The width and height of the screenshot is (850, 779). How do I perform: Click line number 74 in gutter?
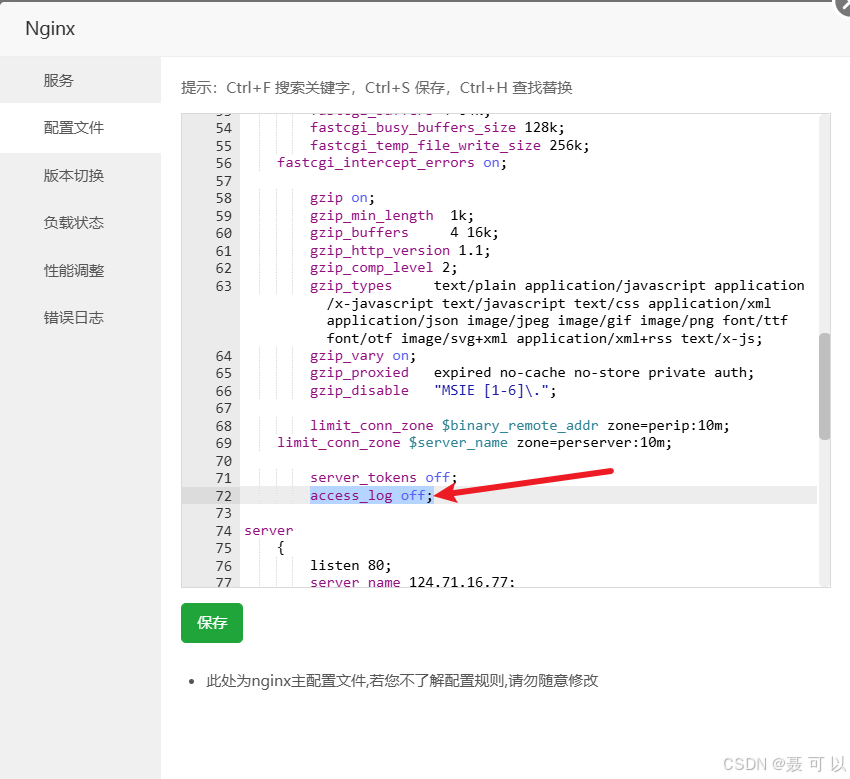click(223, 531)
